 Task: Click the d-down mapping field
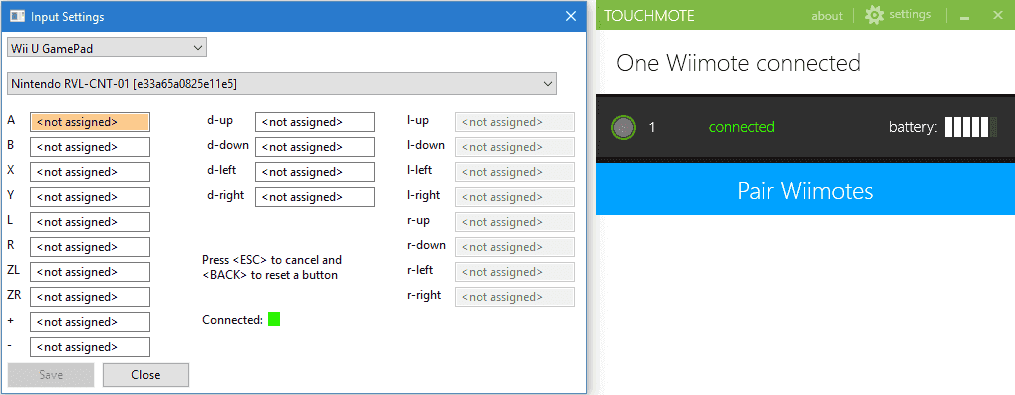(x=315, y=147)
